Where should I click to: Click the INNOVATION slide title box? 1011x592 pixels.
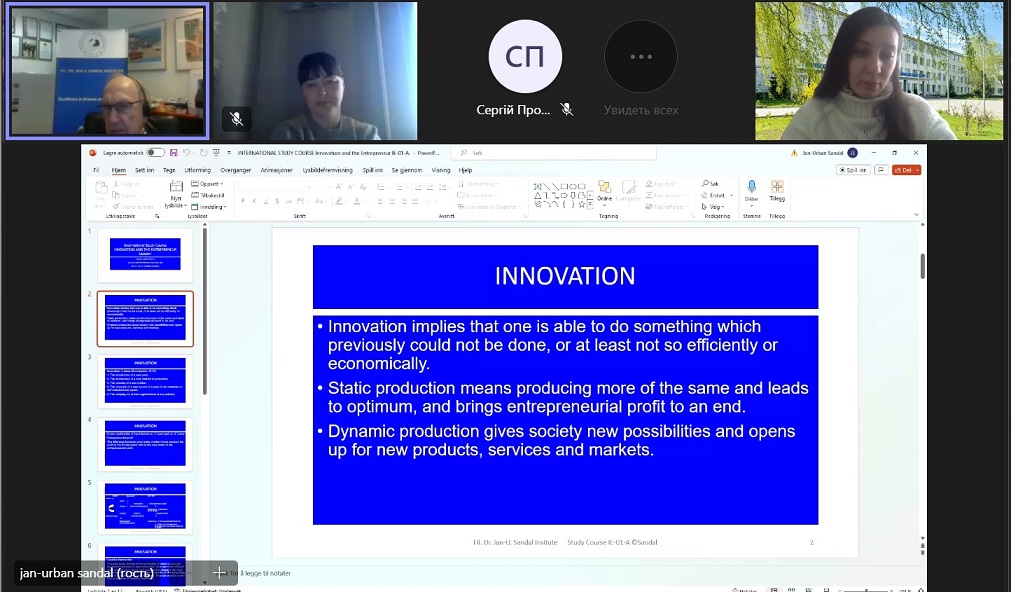[x=565, y=277]
